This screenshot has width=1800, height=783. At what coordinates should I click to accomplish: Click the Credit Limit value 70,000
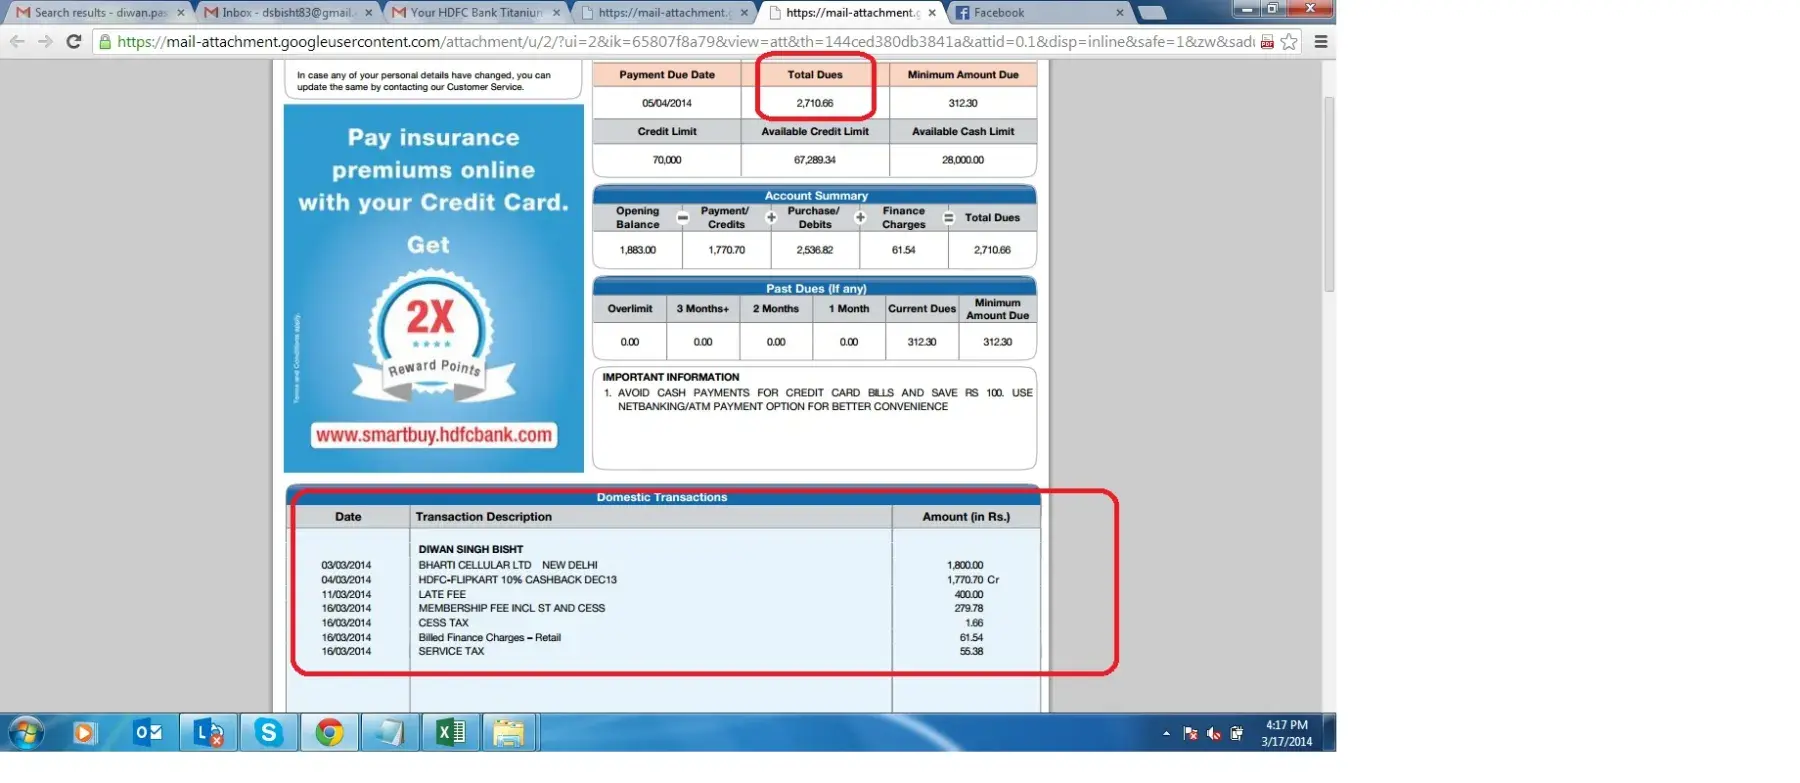click(667, 160)
